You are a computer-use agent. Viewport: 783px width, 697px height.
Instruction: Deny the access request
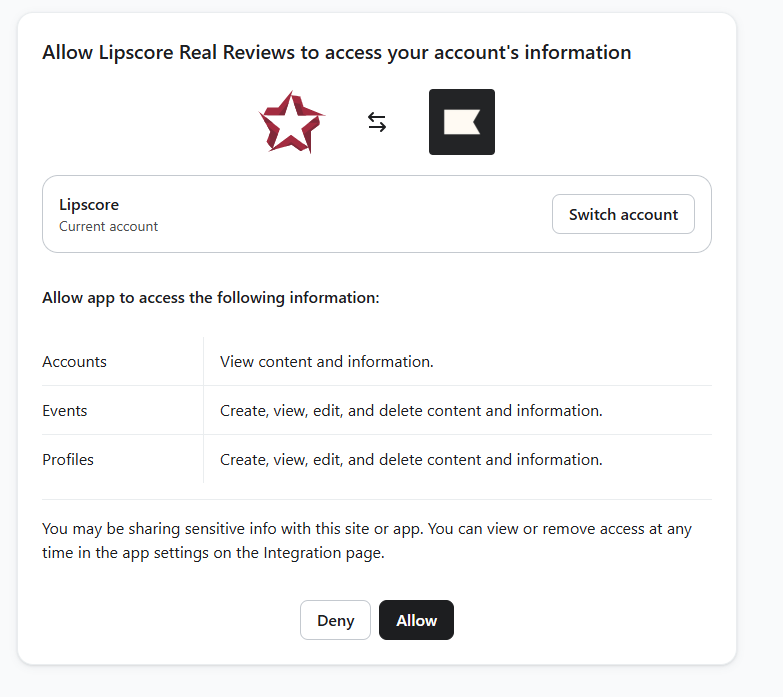(335, 620)
